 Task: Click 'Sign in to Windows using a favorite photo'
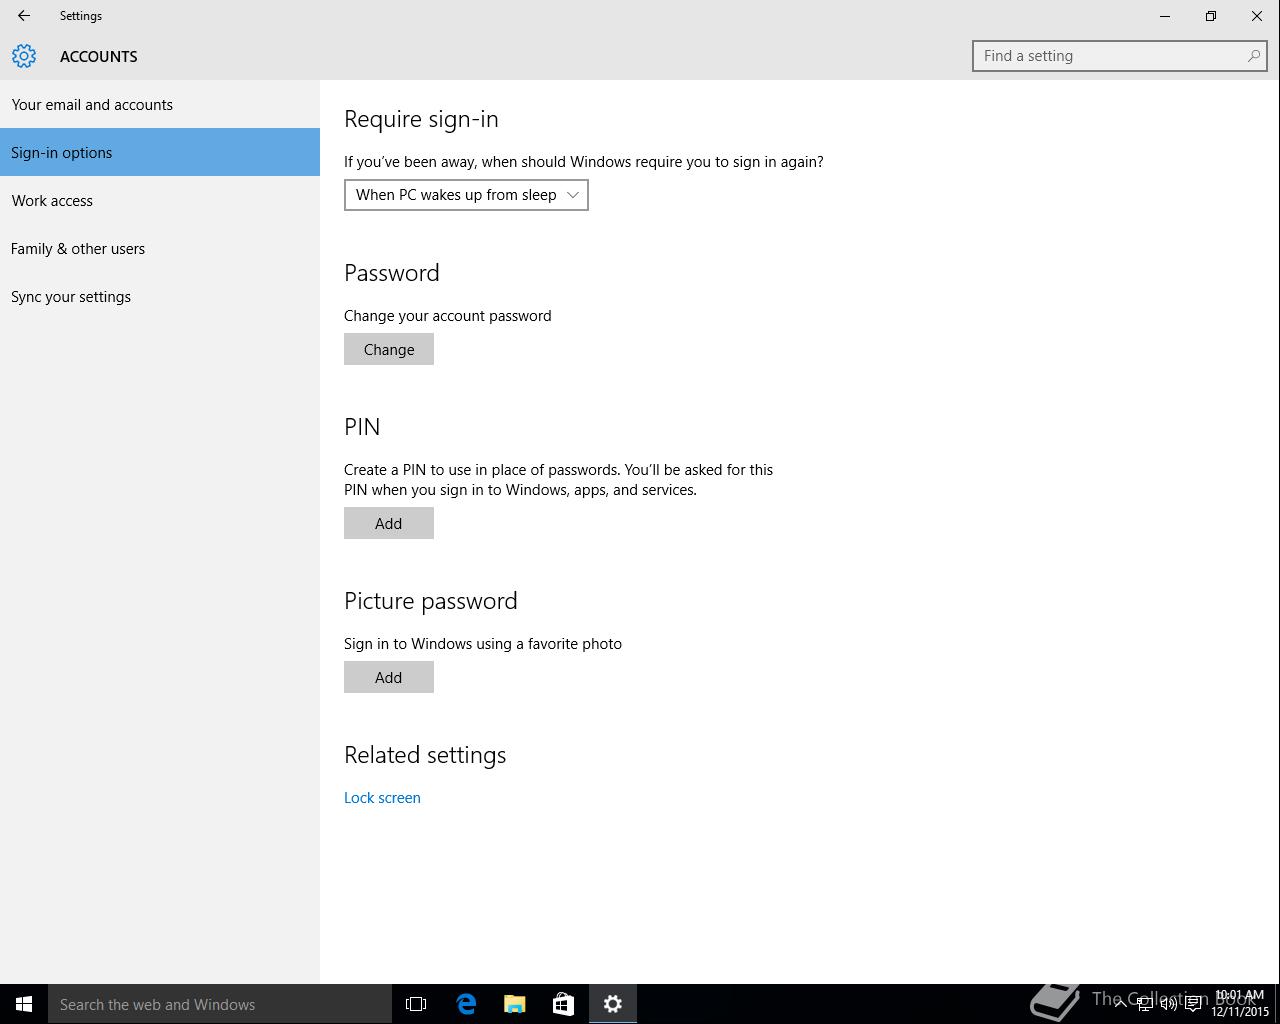483,644
